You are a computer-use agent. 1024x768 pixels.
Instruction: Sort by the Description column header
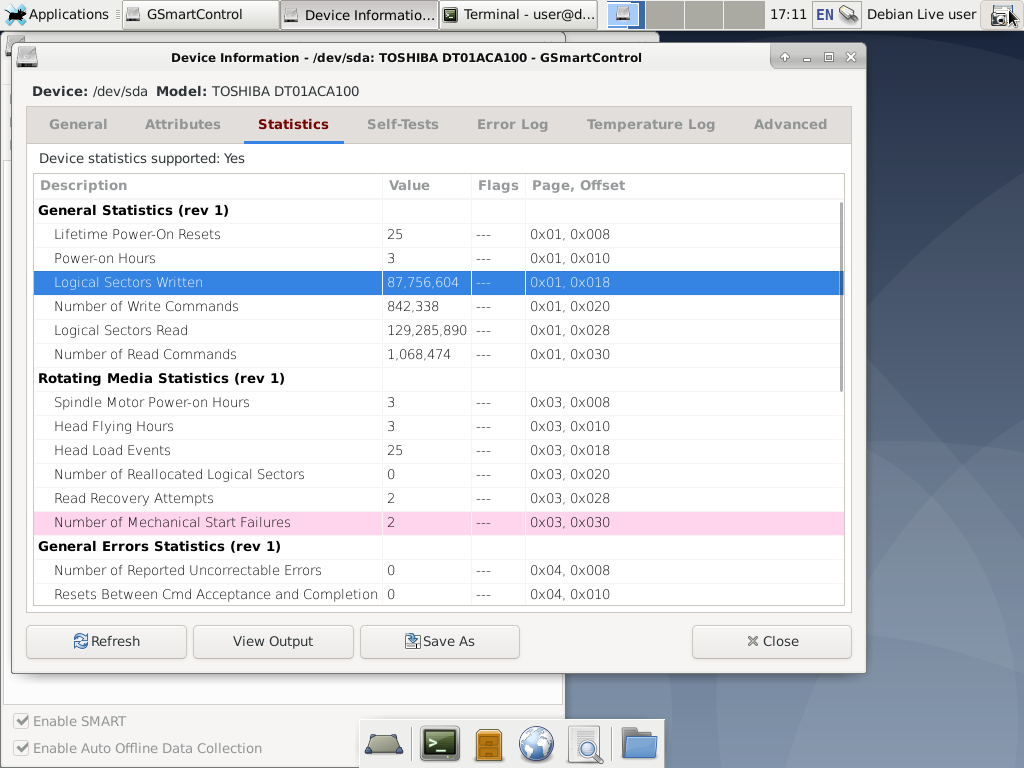click(208, 185)
